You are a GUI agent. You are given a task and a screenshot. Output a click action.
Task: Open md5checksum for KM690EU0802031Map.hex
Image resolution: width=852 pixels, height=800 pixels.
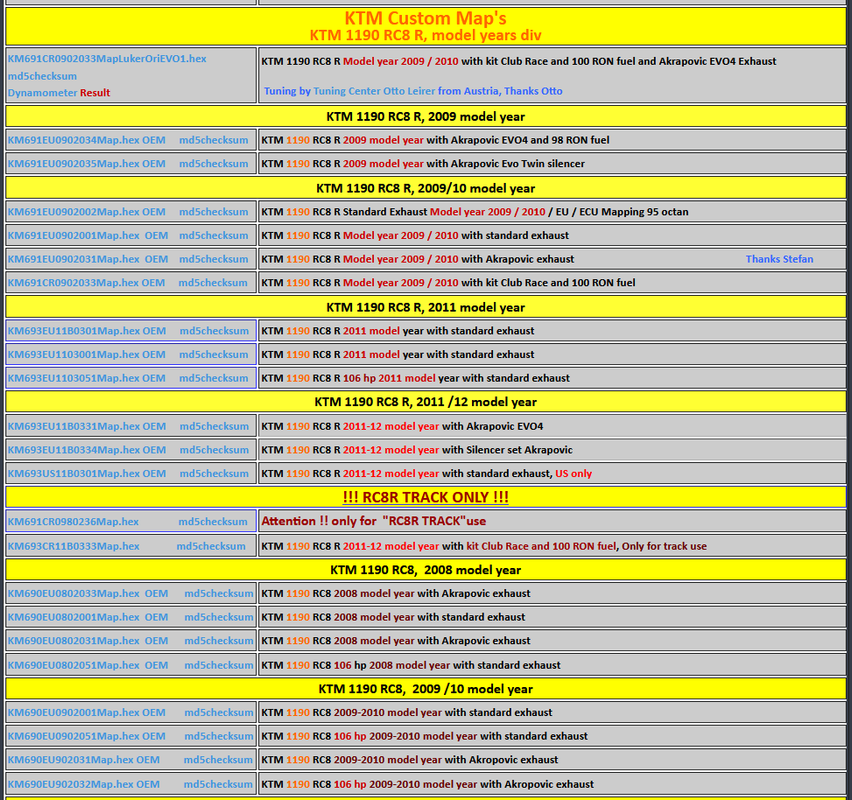pyautogui.click(x=218, y=641)
